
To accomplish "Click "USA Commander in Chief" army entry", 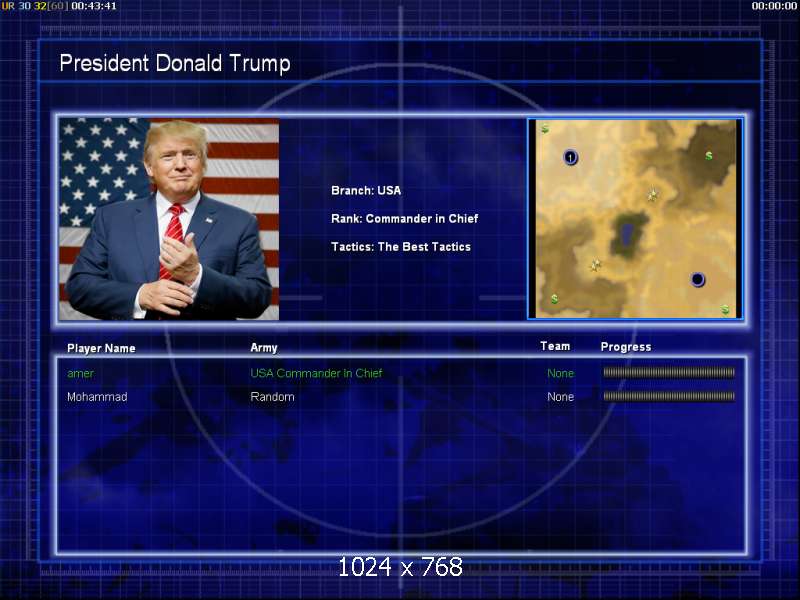I will (316, 373).
